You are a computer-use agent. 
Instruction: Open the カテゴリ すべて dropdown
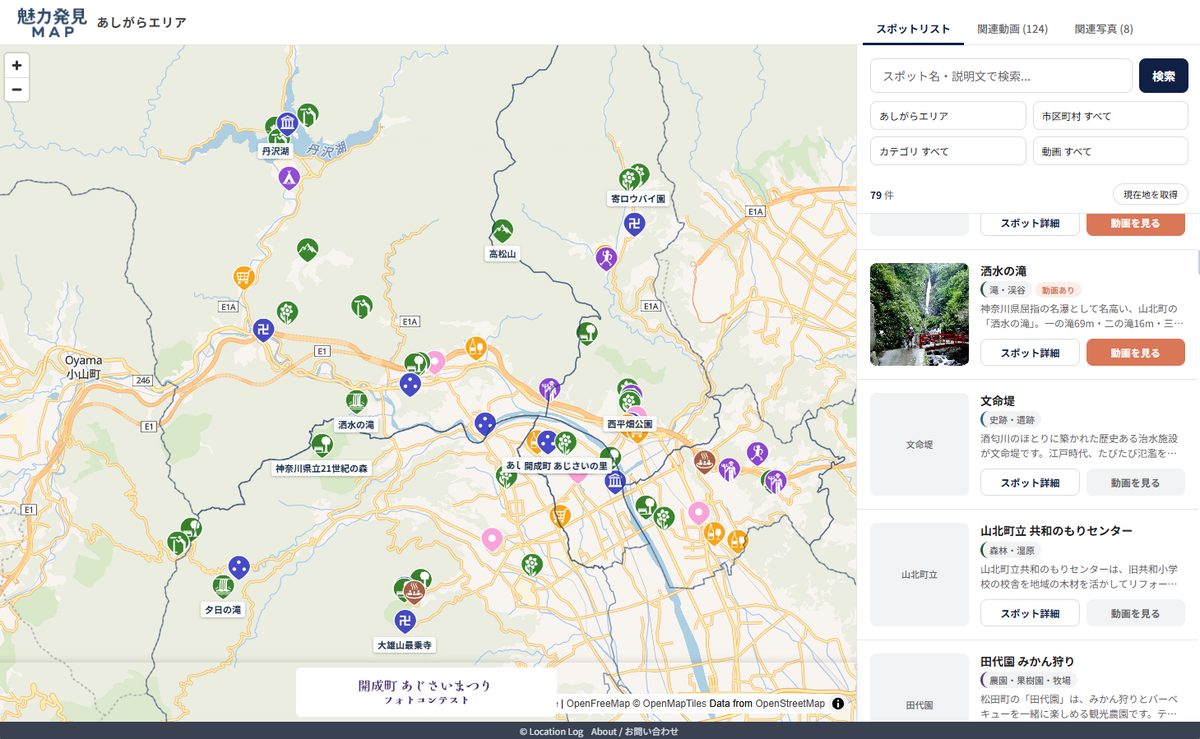pyautogui.click(x=948, y=151)
